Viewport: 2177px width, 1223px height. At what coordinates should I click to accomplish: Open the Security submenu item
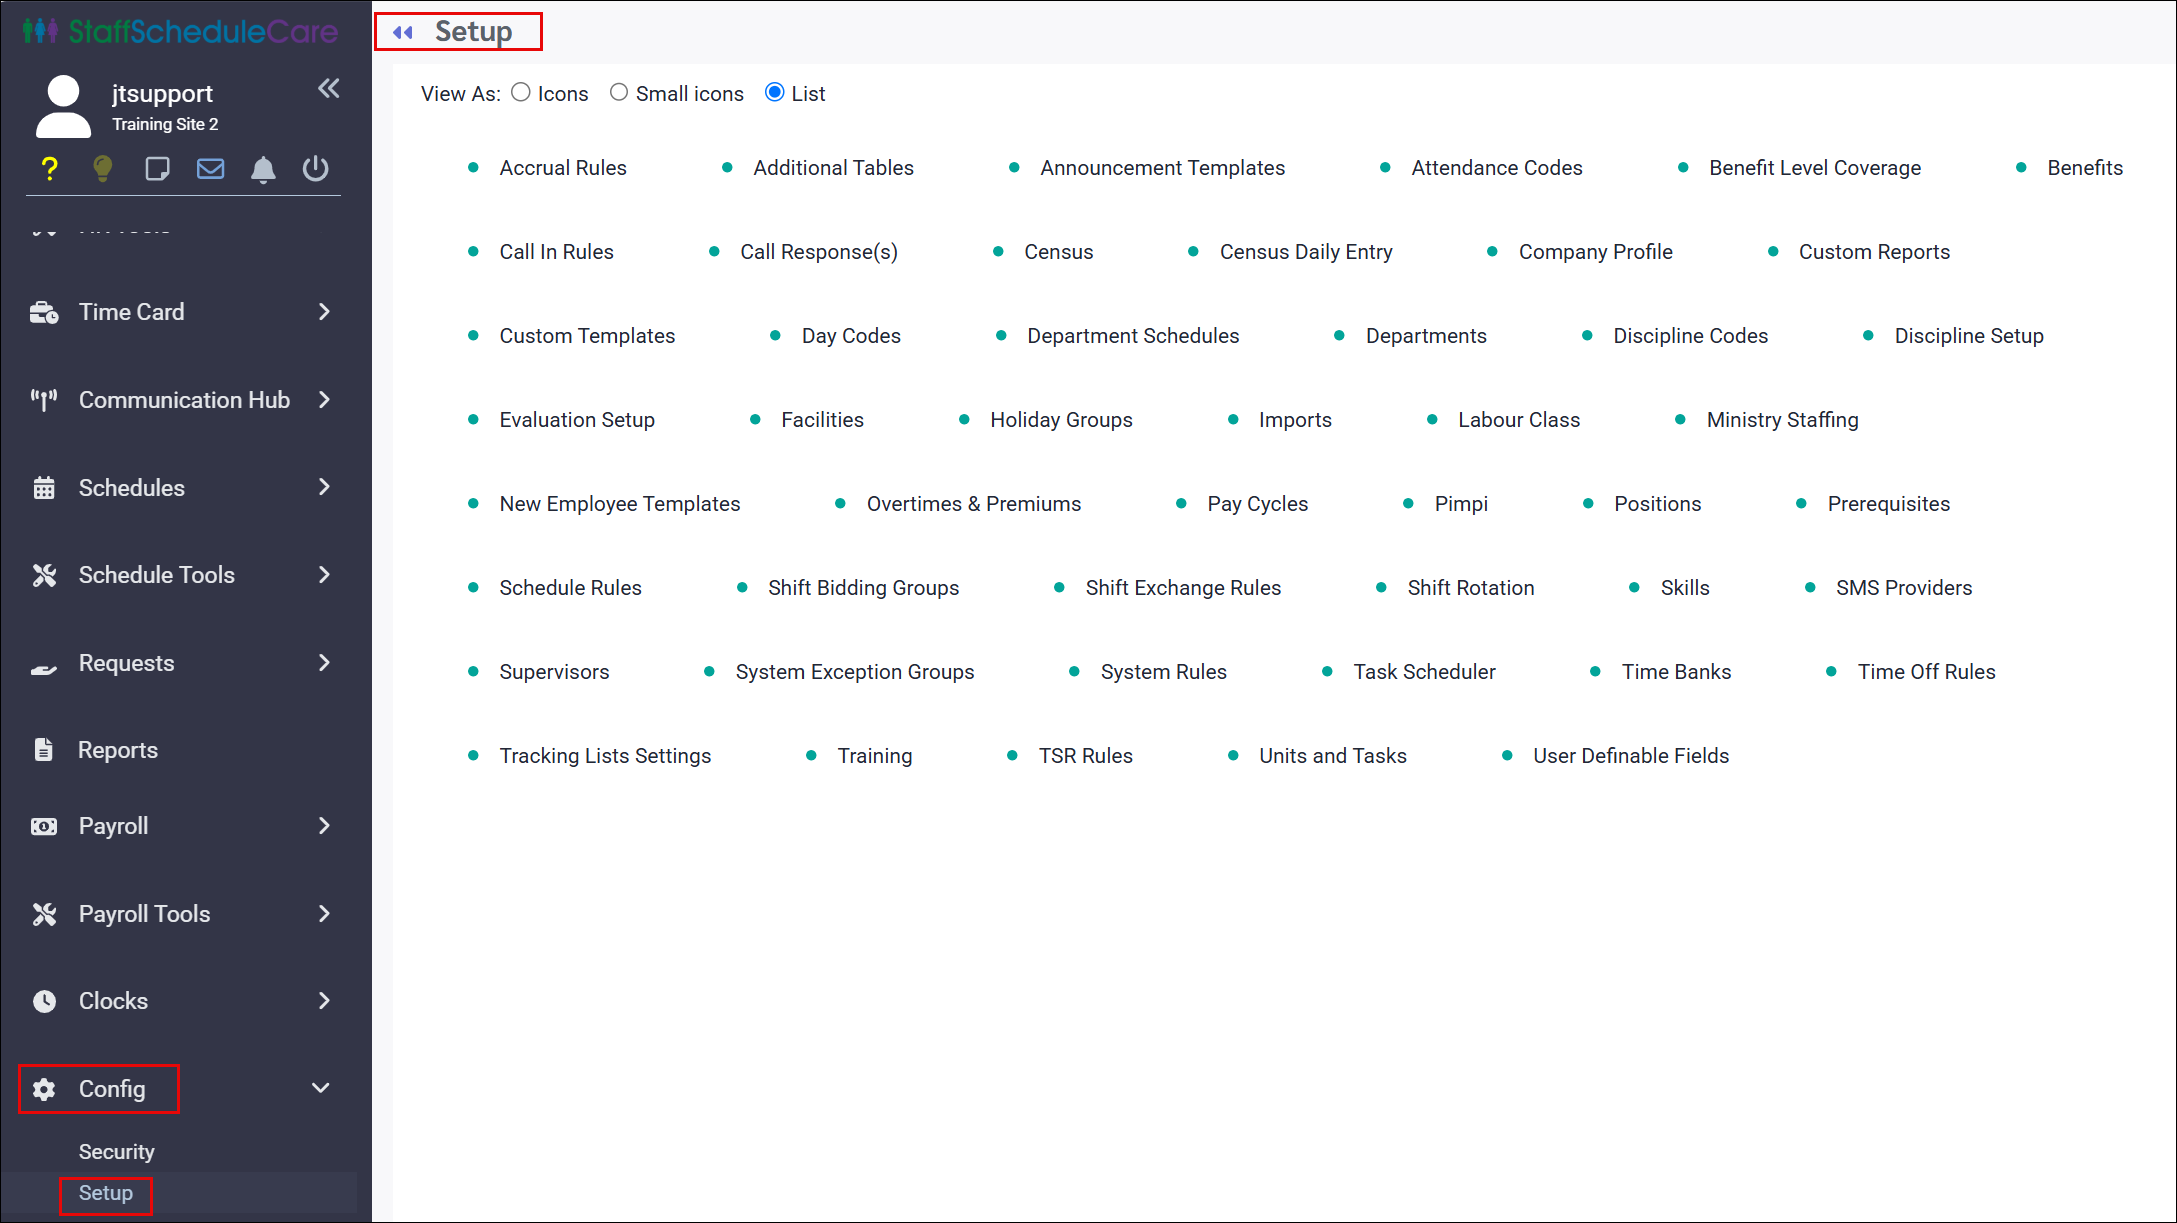point(117,1152)
